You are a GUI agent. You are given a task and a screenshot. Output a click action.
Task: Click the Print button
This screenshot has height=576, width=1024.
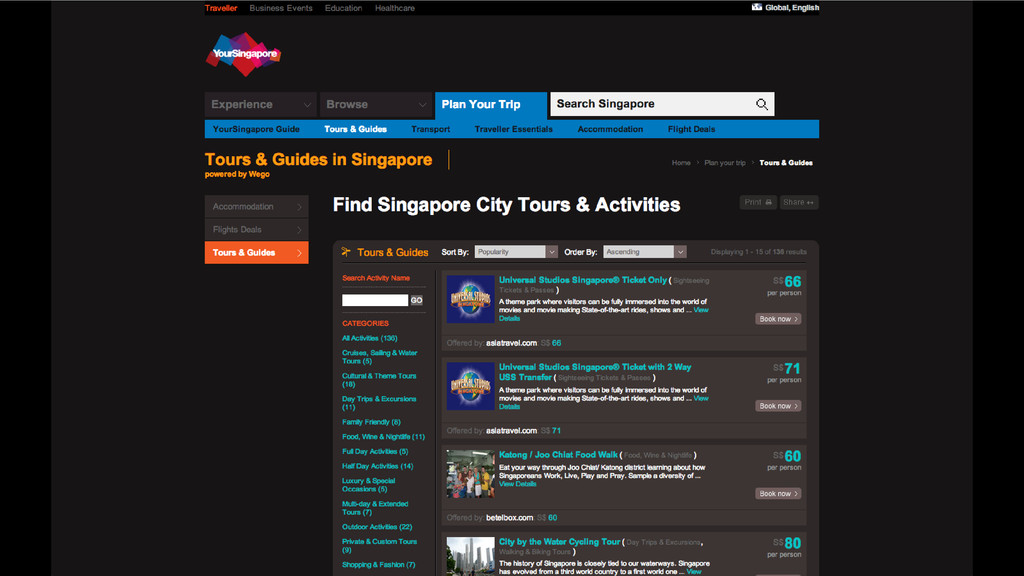tap(758, 202)
